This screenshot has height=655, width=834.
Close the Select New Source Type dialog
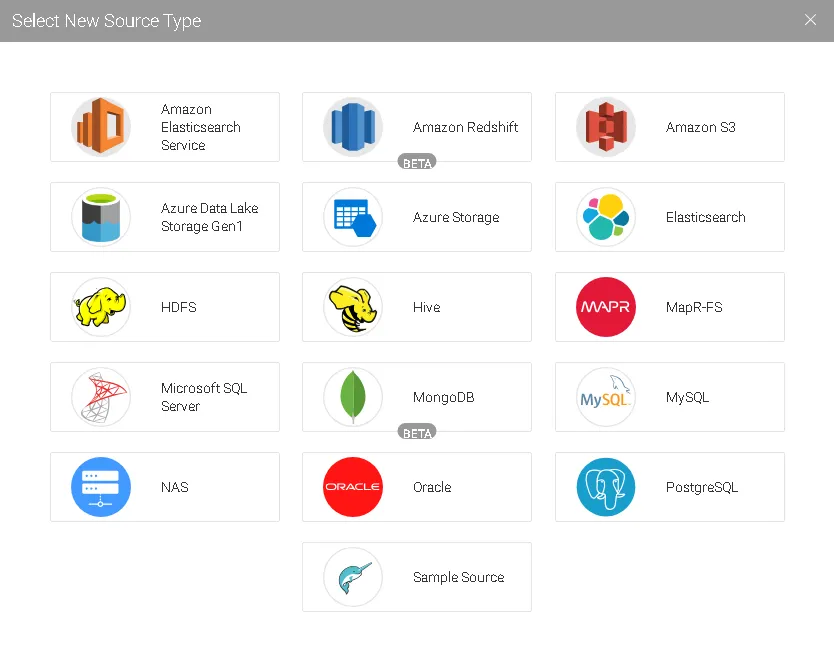[x=810, y=20]
